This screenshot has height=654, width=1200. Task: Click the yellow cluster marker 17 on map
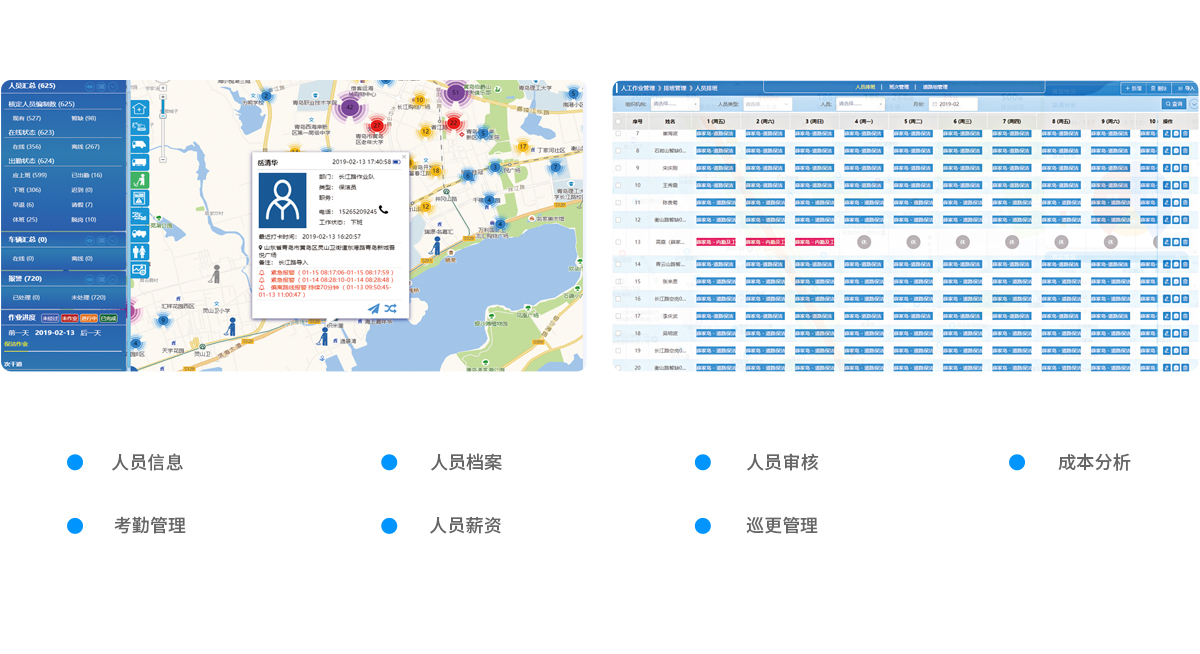522,146
